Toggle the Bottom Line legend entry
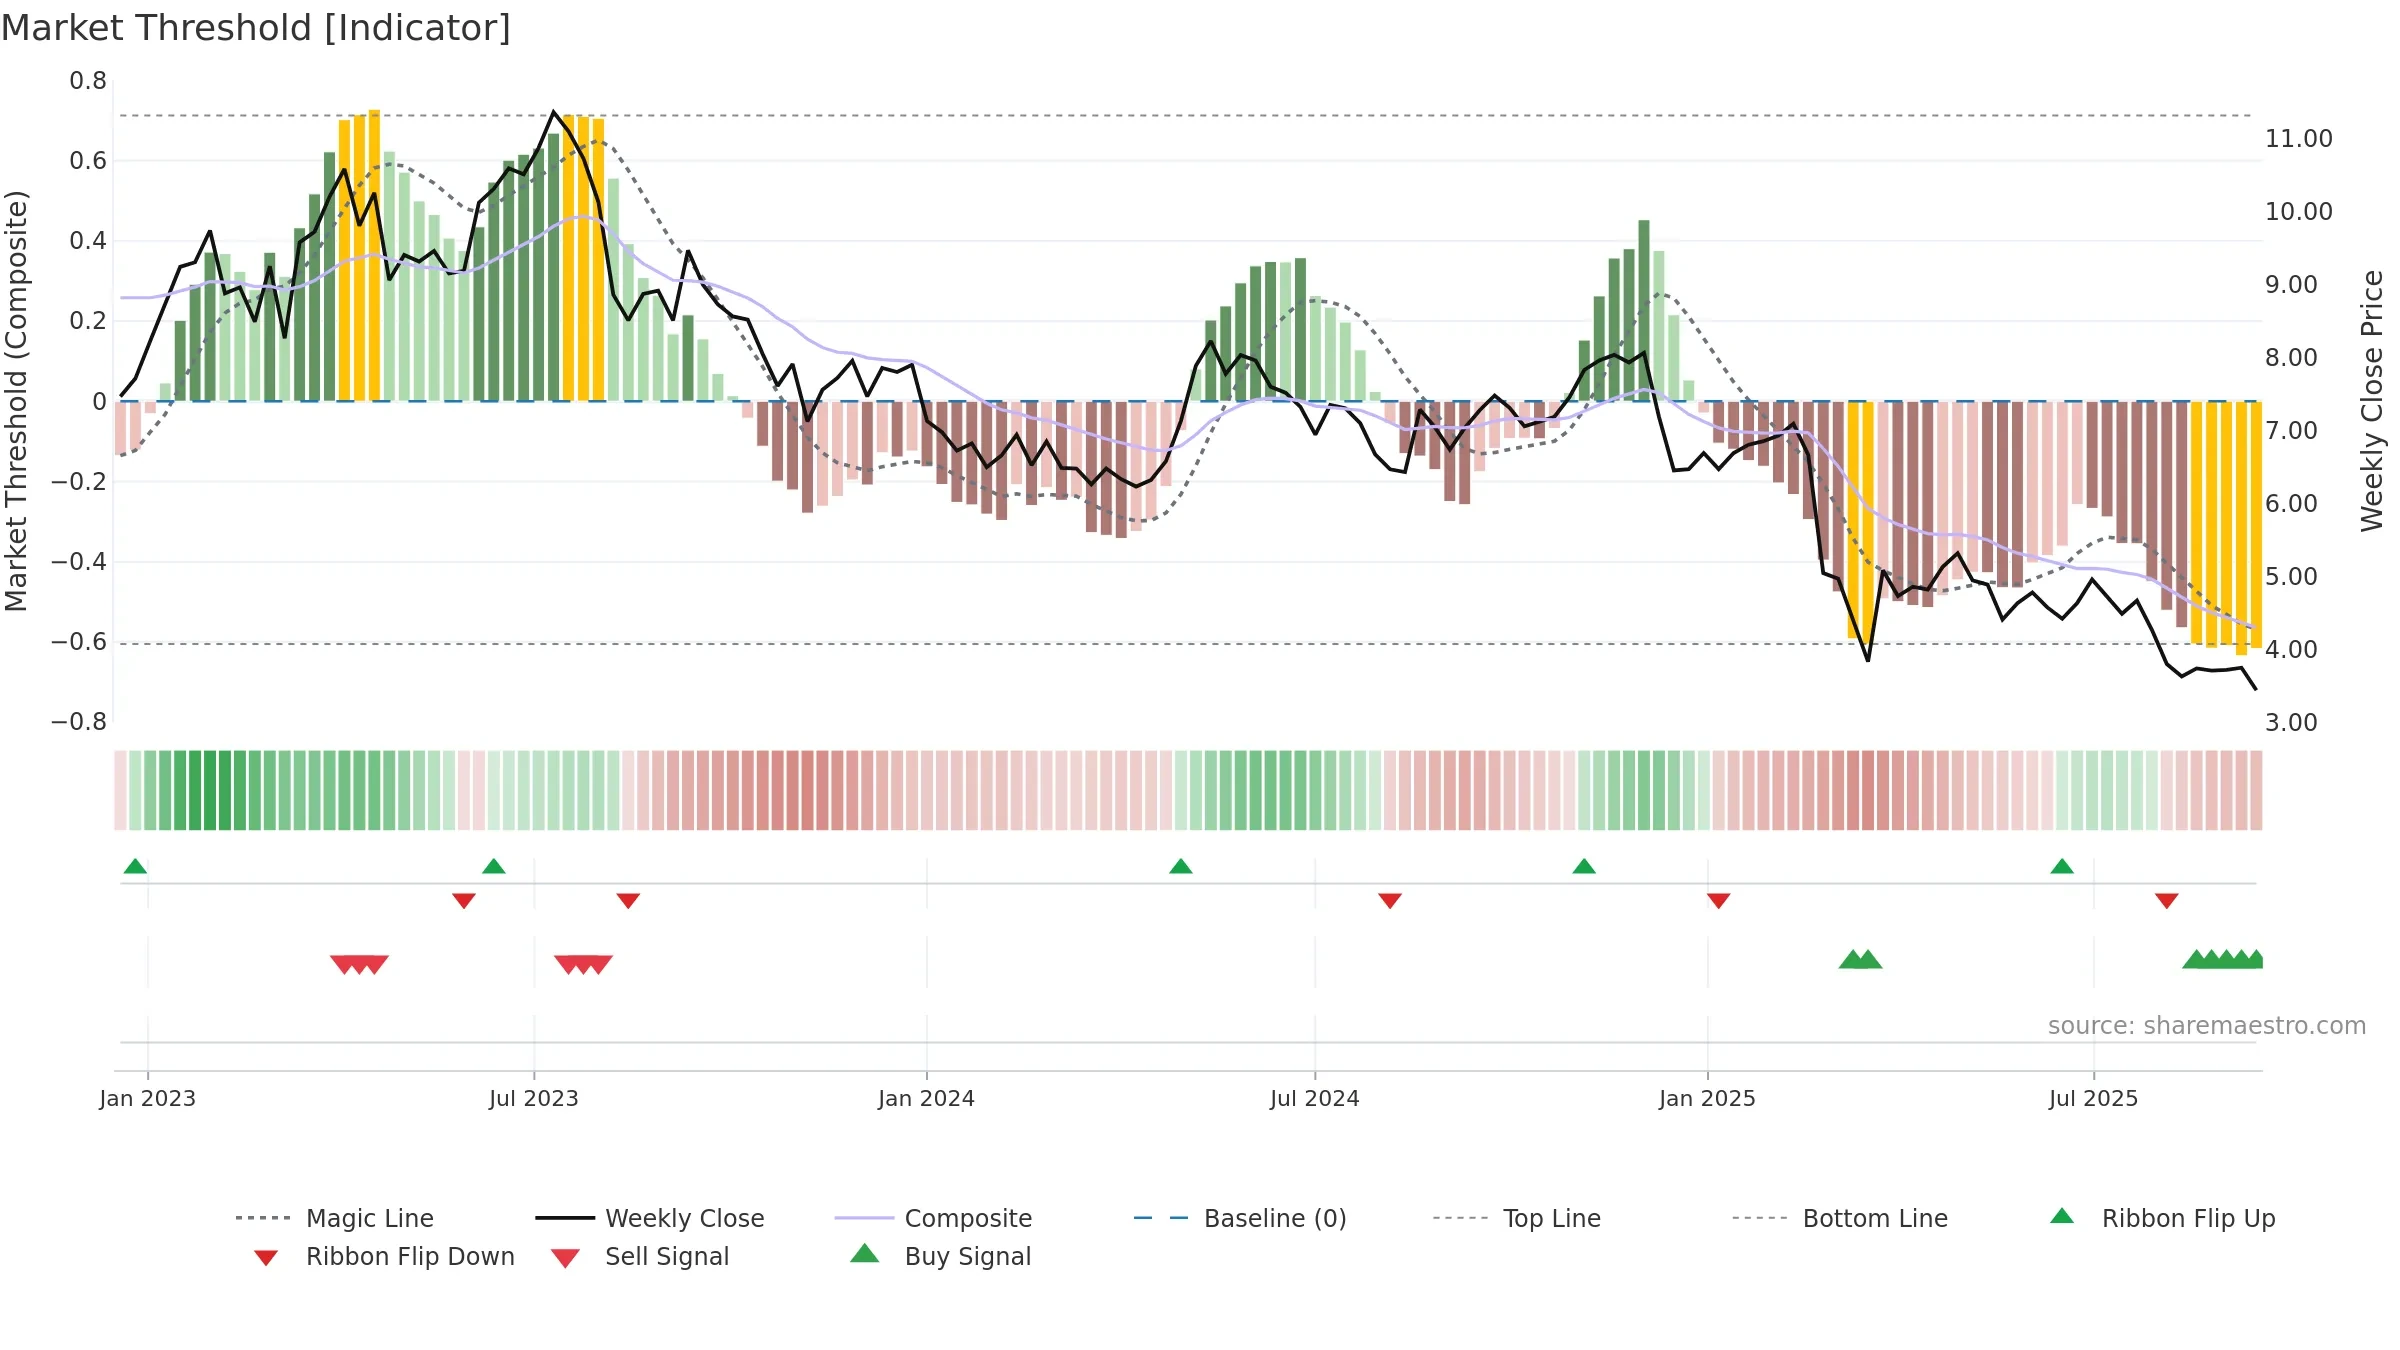 1840,1218
